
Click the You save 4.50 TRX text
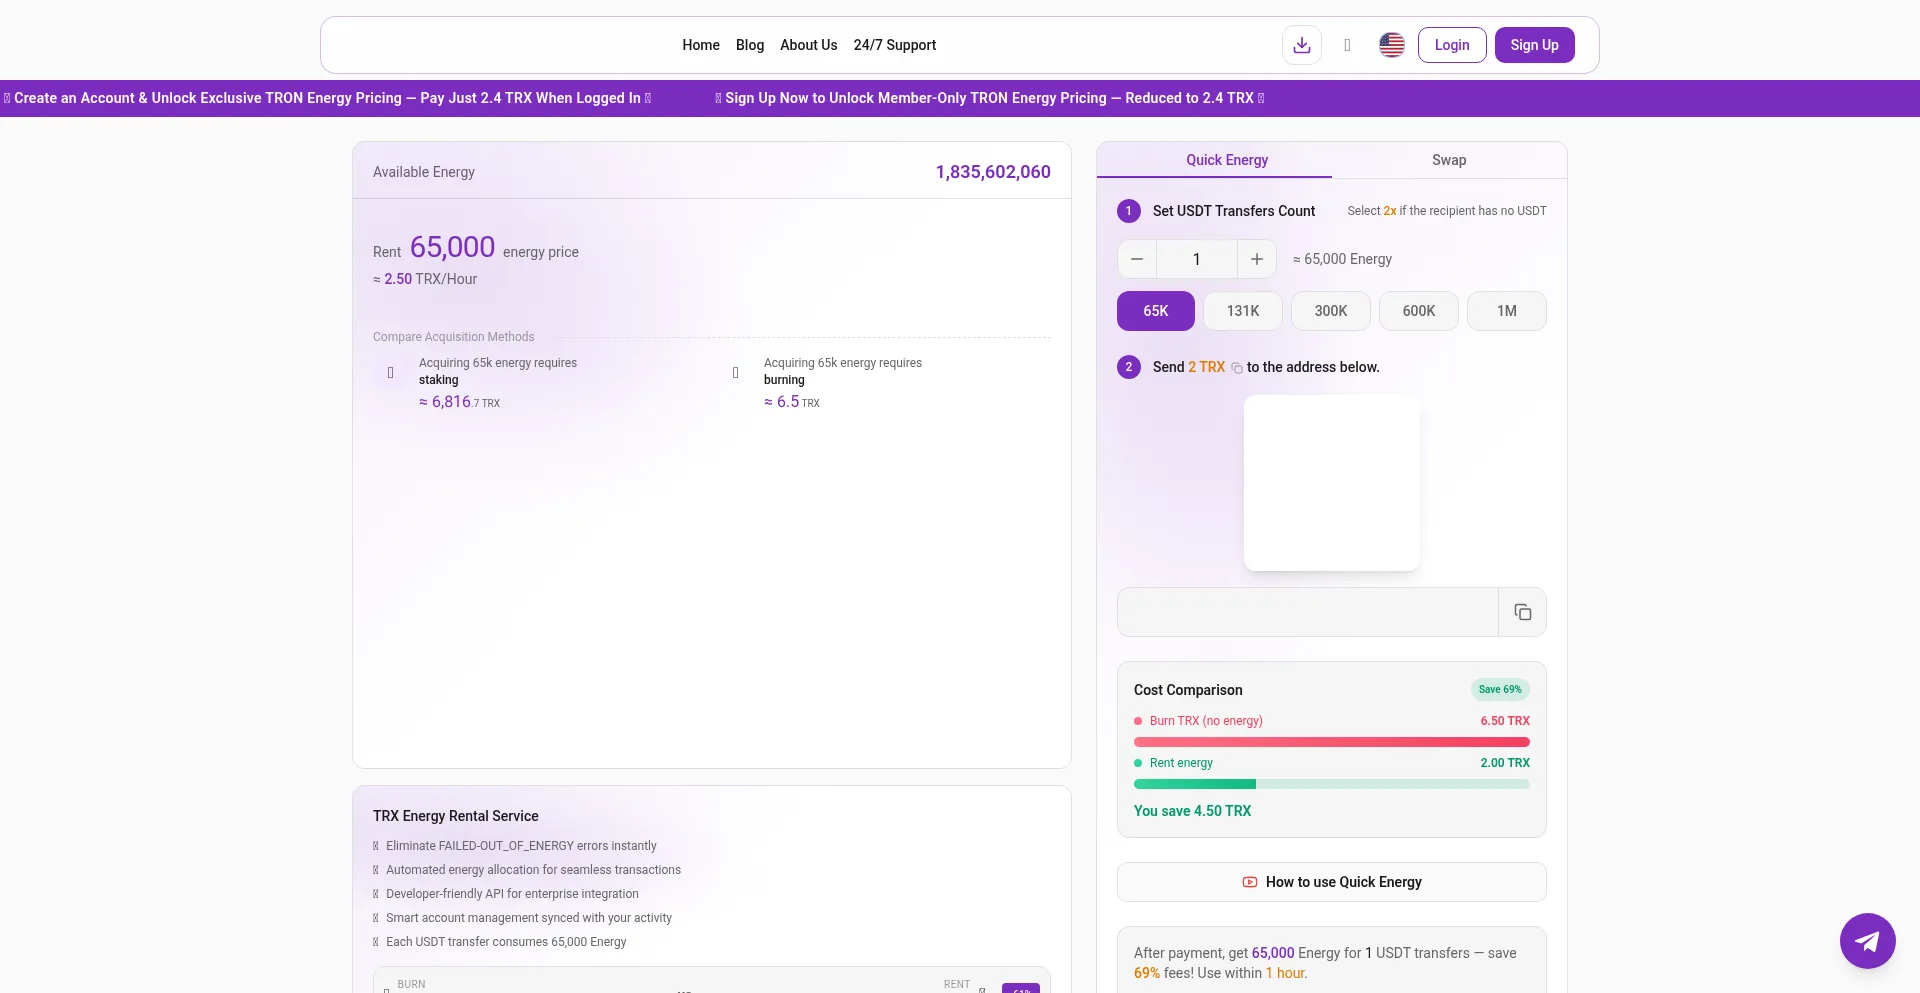click(x=1192, y=811)
